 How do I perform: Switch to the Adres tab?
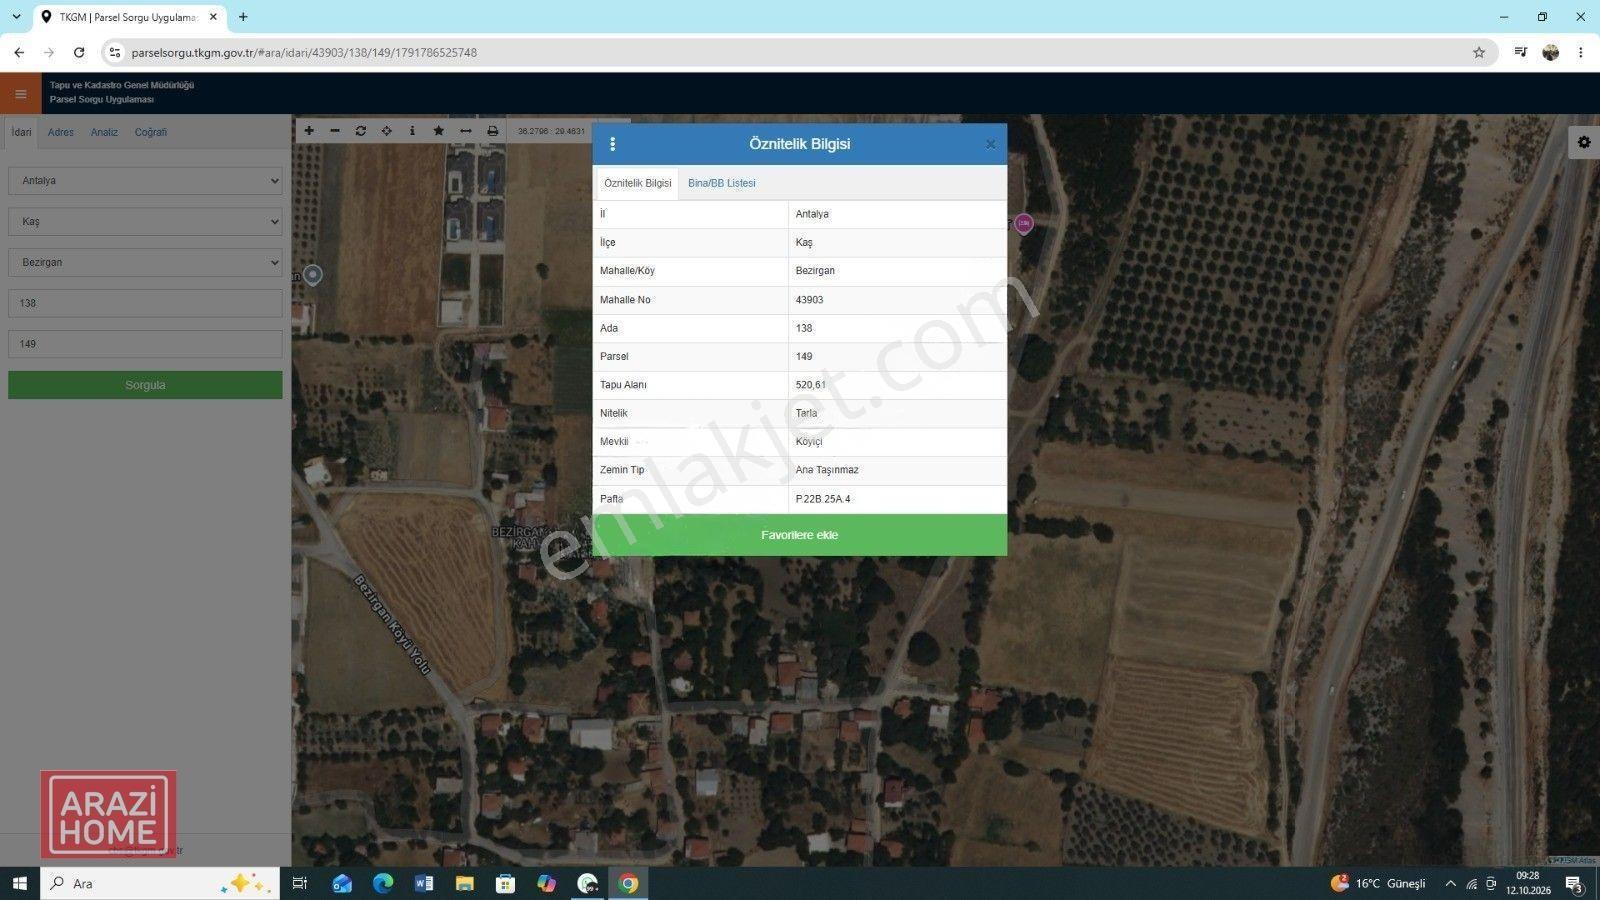pos(61,132)
